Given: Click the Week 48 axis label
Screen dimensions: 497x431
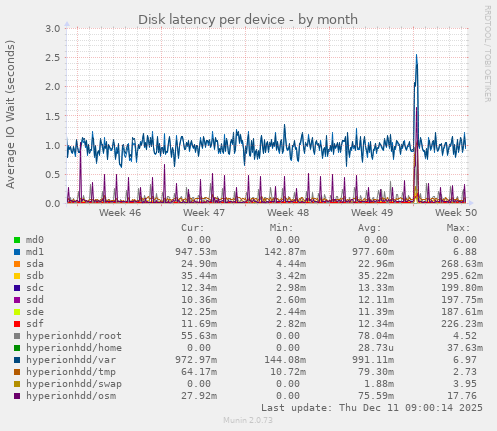Looking at the screenshot, I should [288, 213].
